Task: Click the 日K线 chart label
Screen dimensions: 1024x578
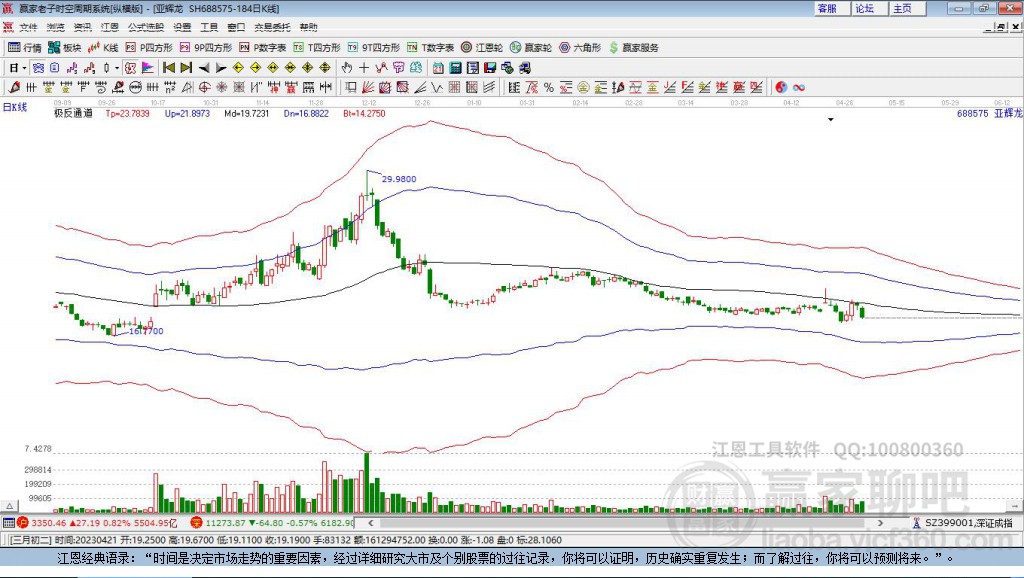Action: point(15,107)
